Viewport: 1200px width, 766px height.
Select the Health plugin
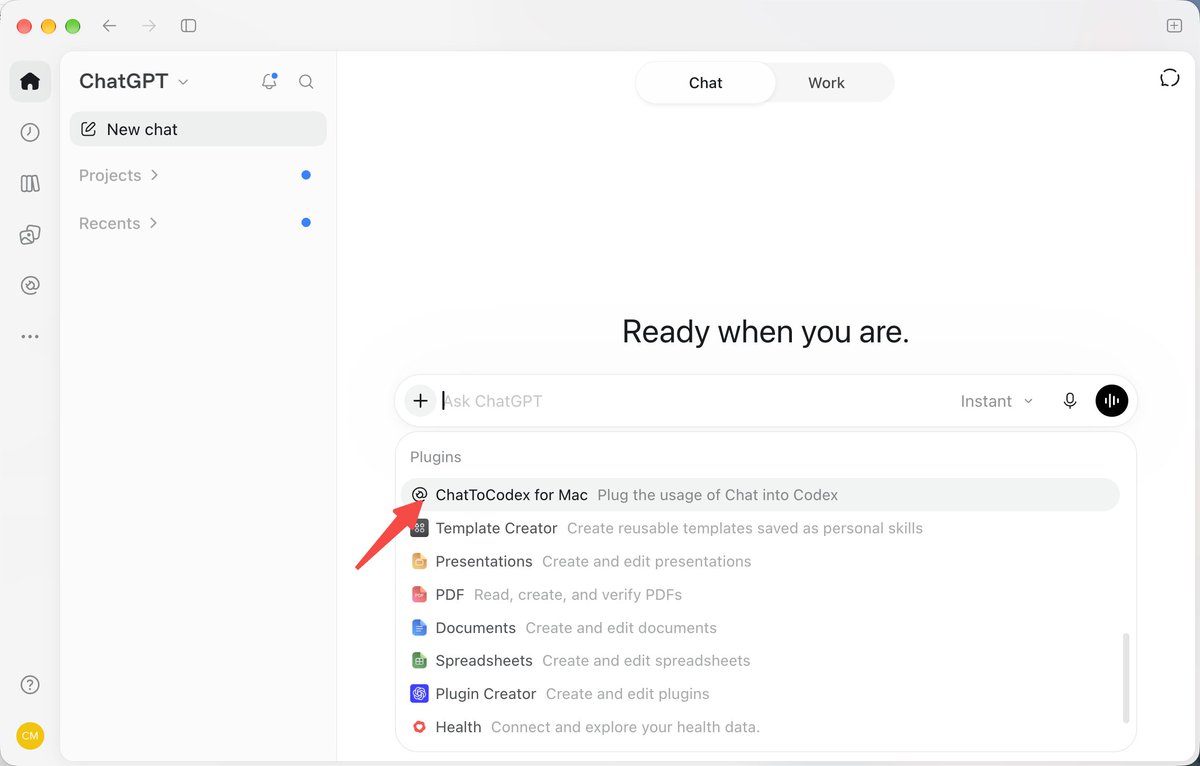click(760, 727)
